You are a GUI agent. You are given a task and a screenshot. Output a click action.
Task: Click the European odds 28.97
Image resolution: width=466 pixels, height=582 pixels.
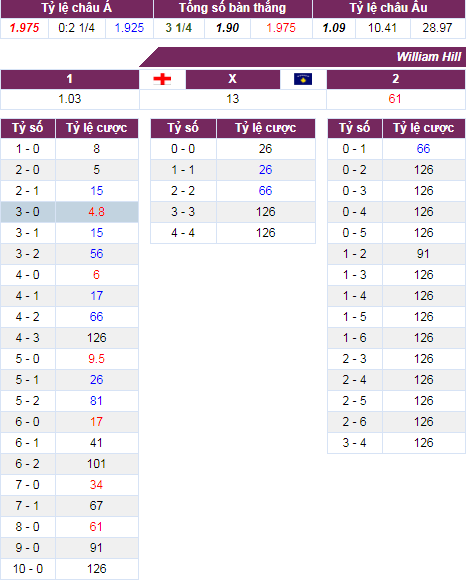click(437, 28)
